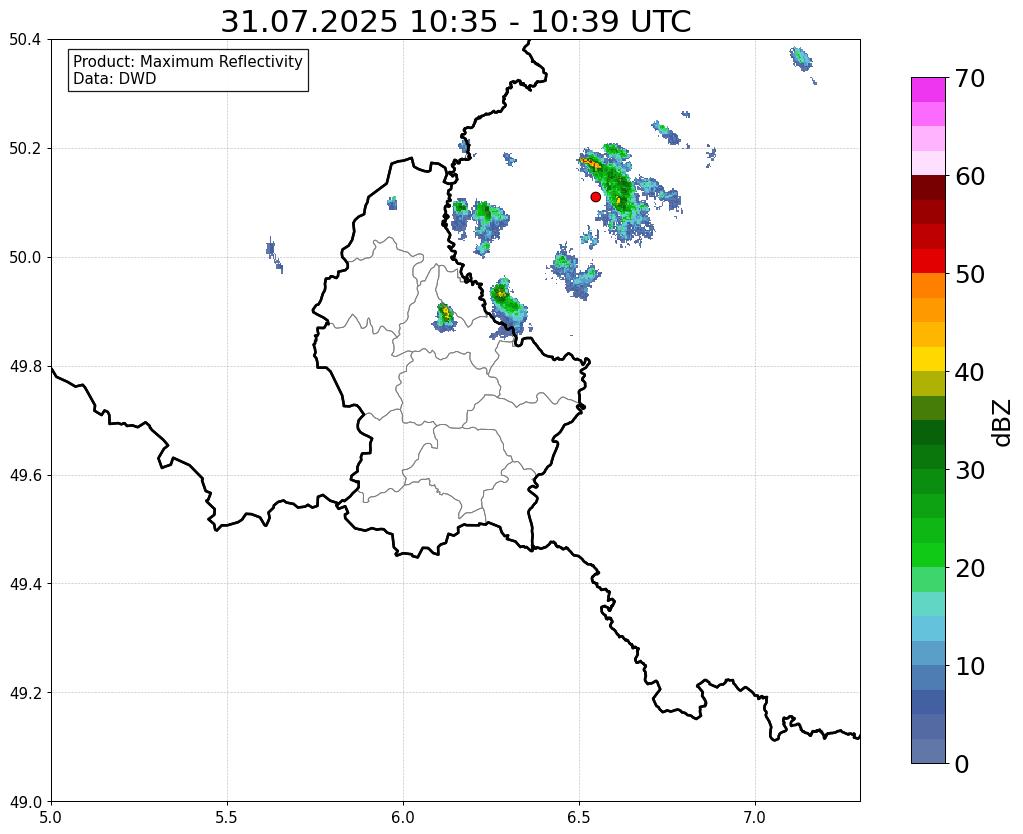Screen dimensions: 1023x834
Task: Click the dark maroon colorbar segment below 60
Action: coord(928,188)
